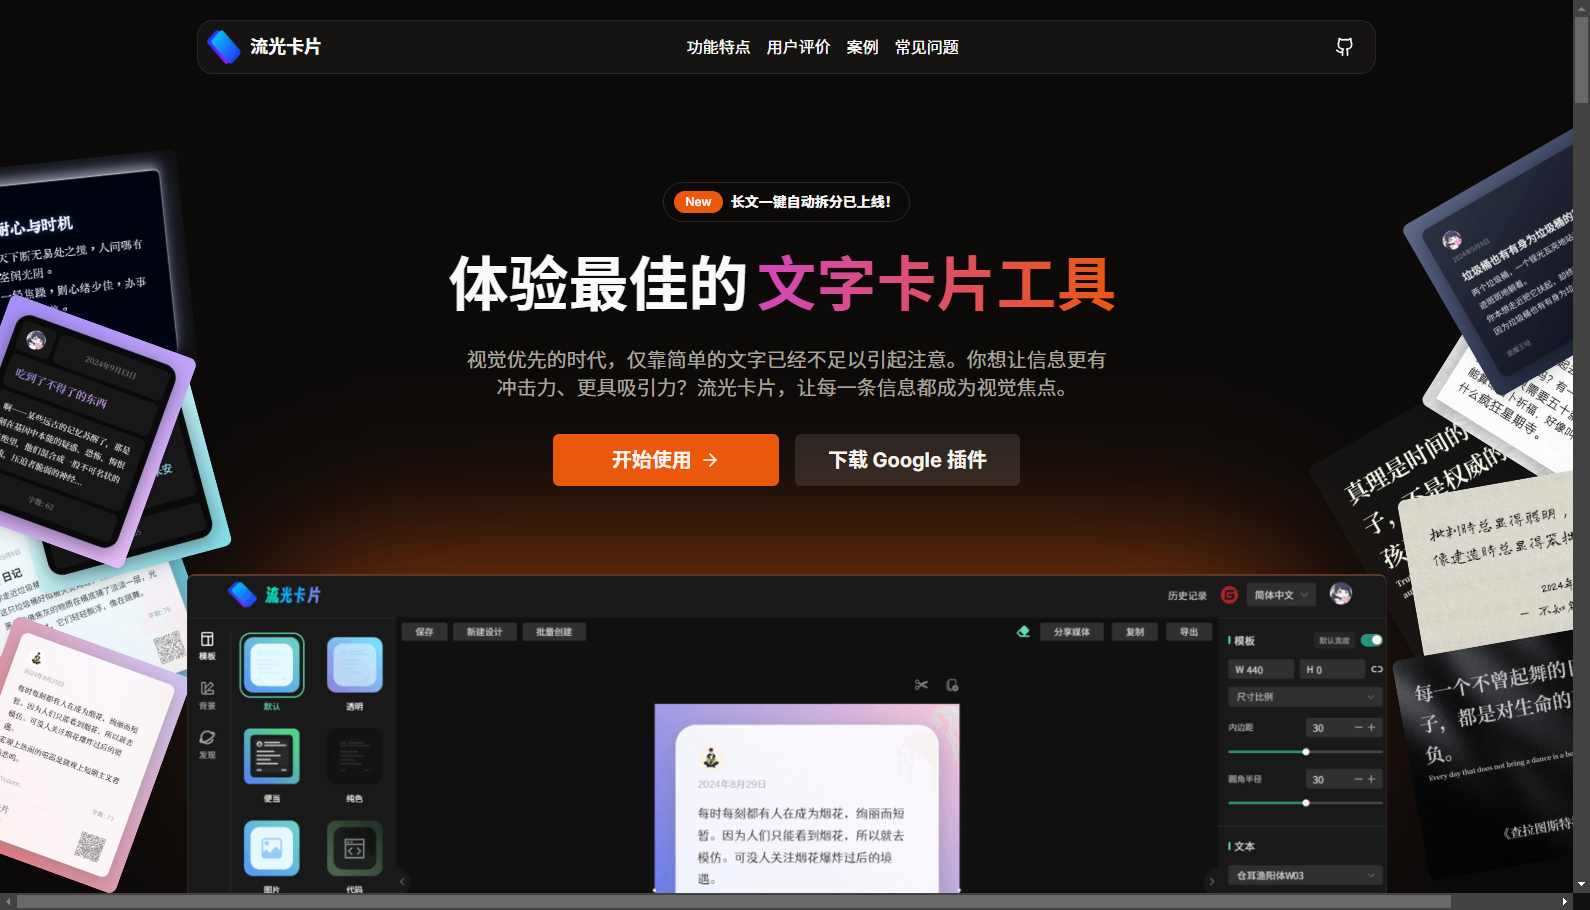Choose the 代码 template thumbnail
This screenshot has width=1590, height=910.
[x=355, y=848]
